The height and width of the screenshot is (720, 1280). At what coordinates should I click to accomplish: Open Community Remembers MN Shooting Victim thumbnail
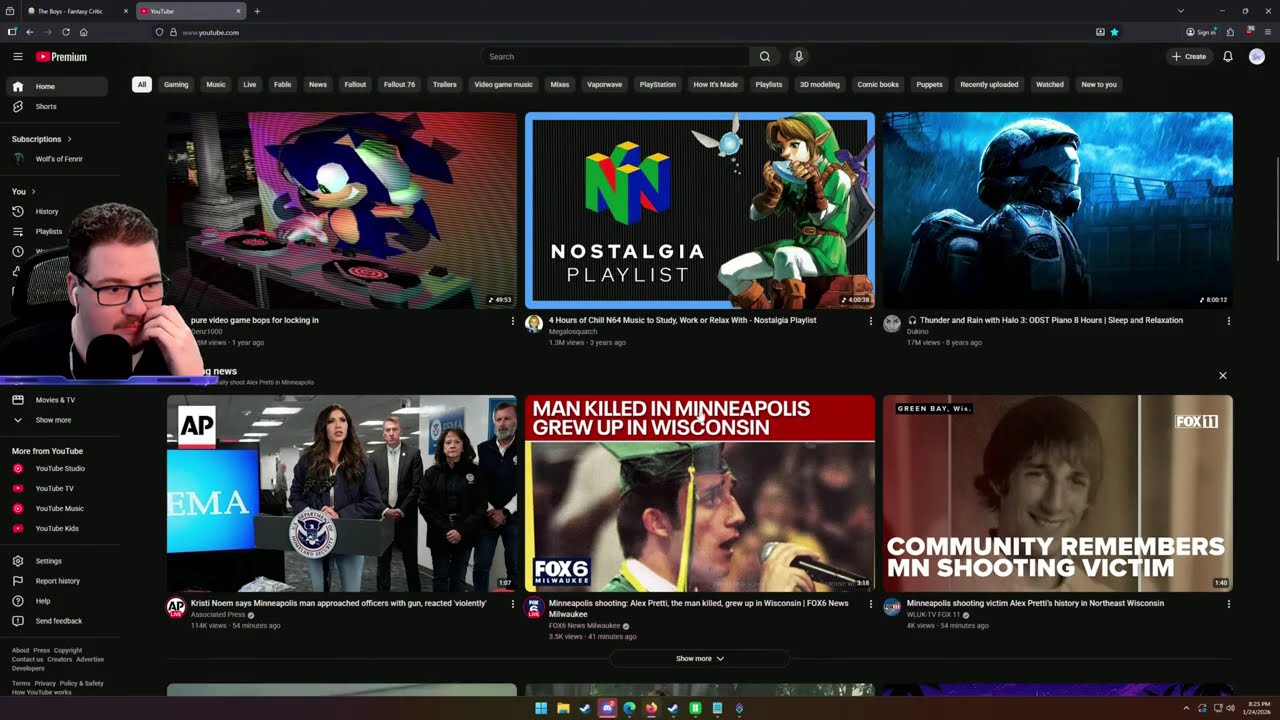[x=1057, y=493]
